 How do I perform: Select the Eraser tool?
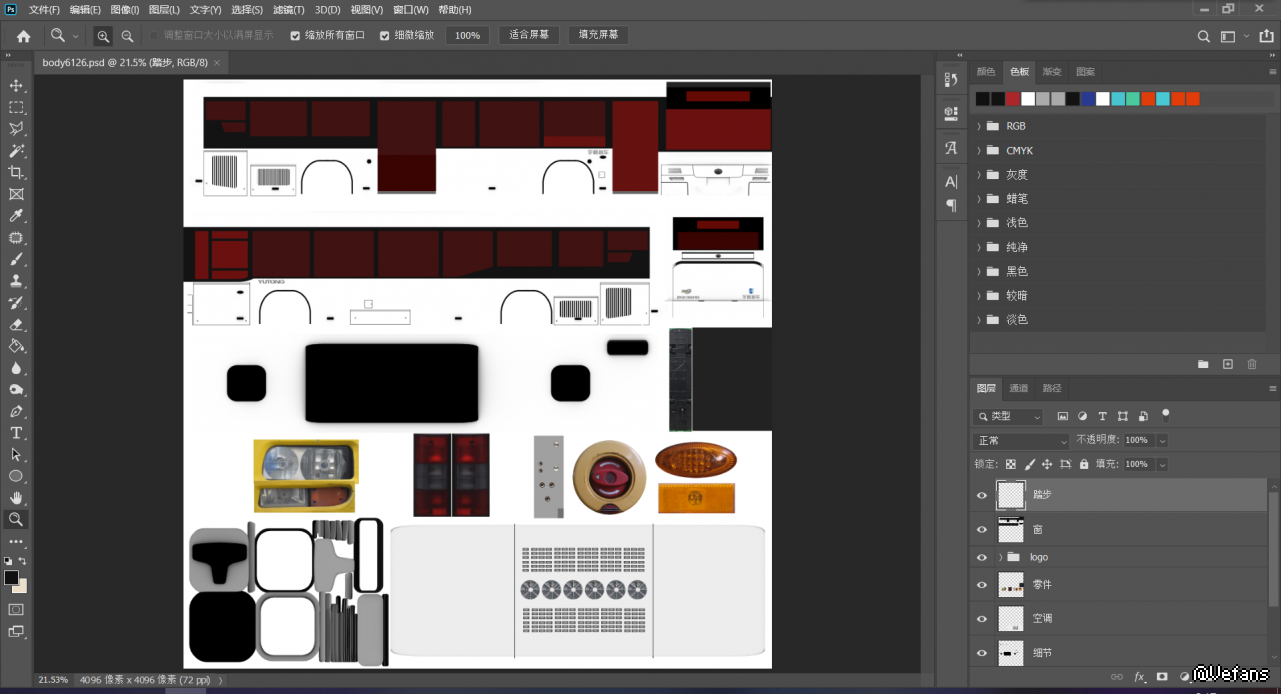tap(16, 324)
